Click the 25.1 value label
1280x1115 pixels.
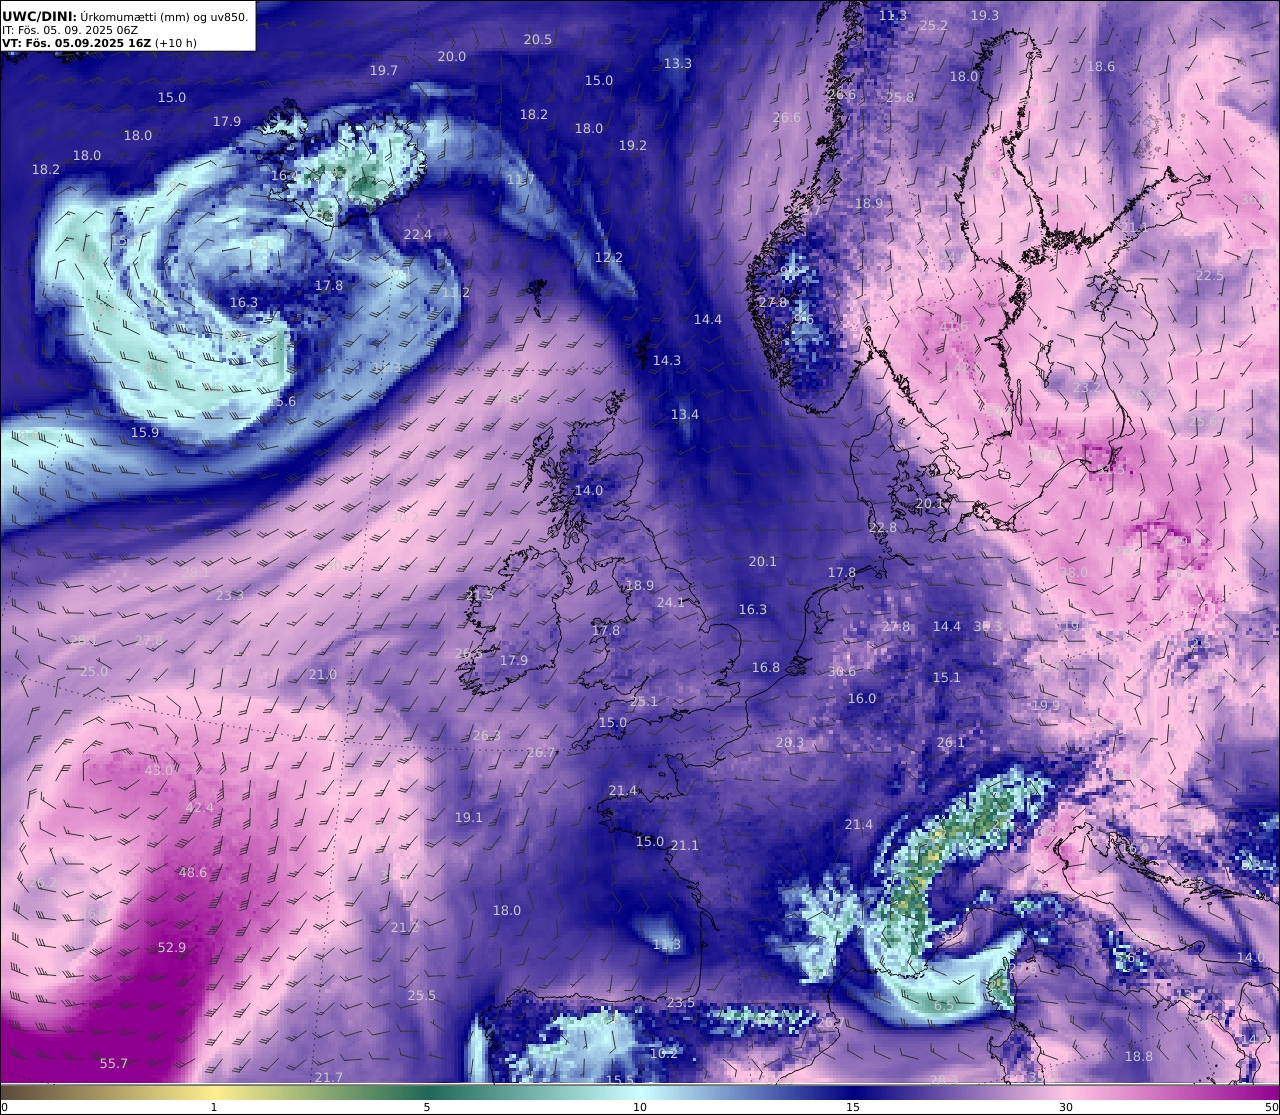point(644,701)
